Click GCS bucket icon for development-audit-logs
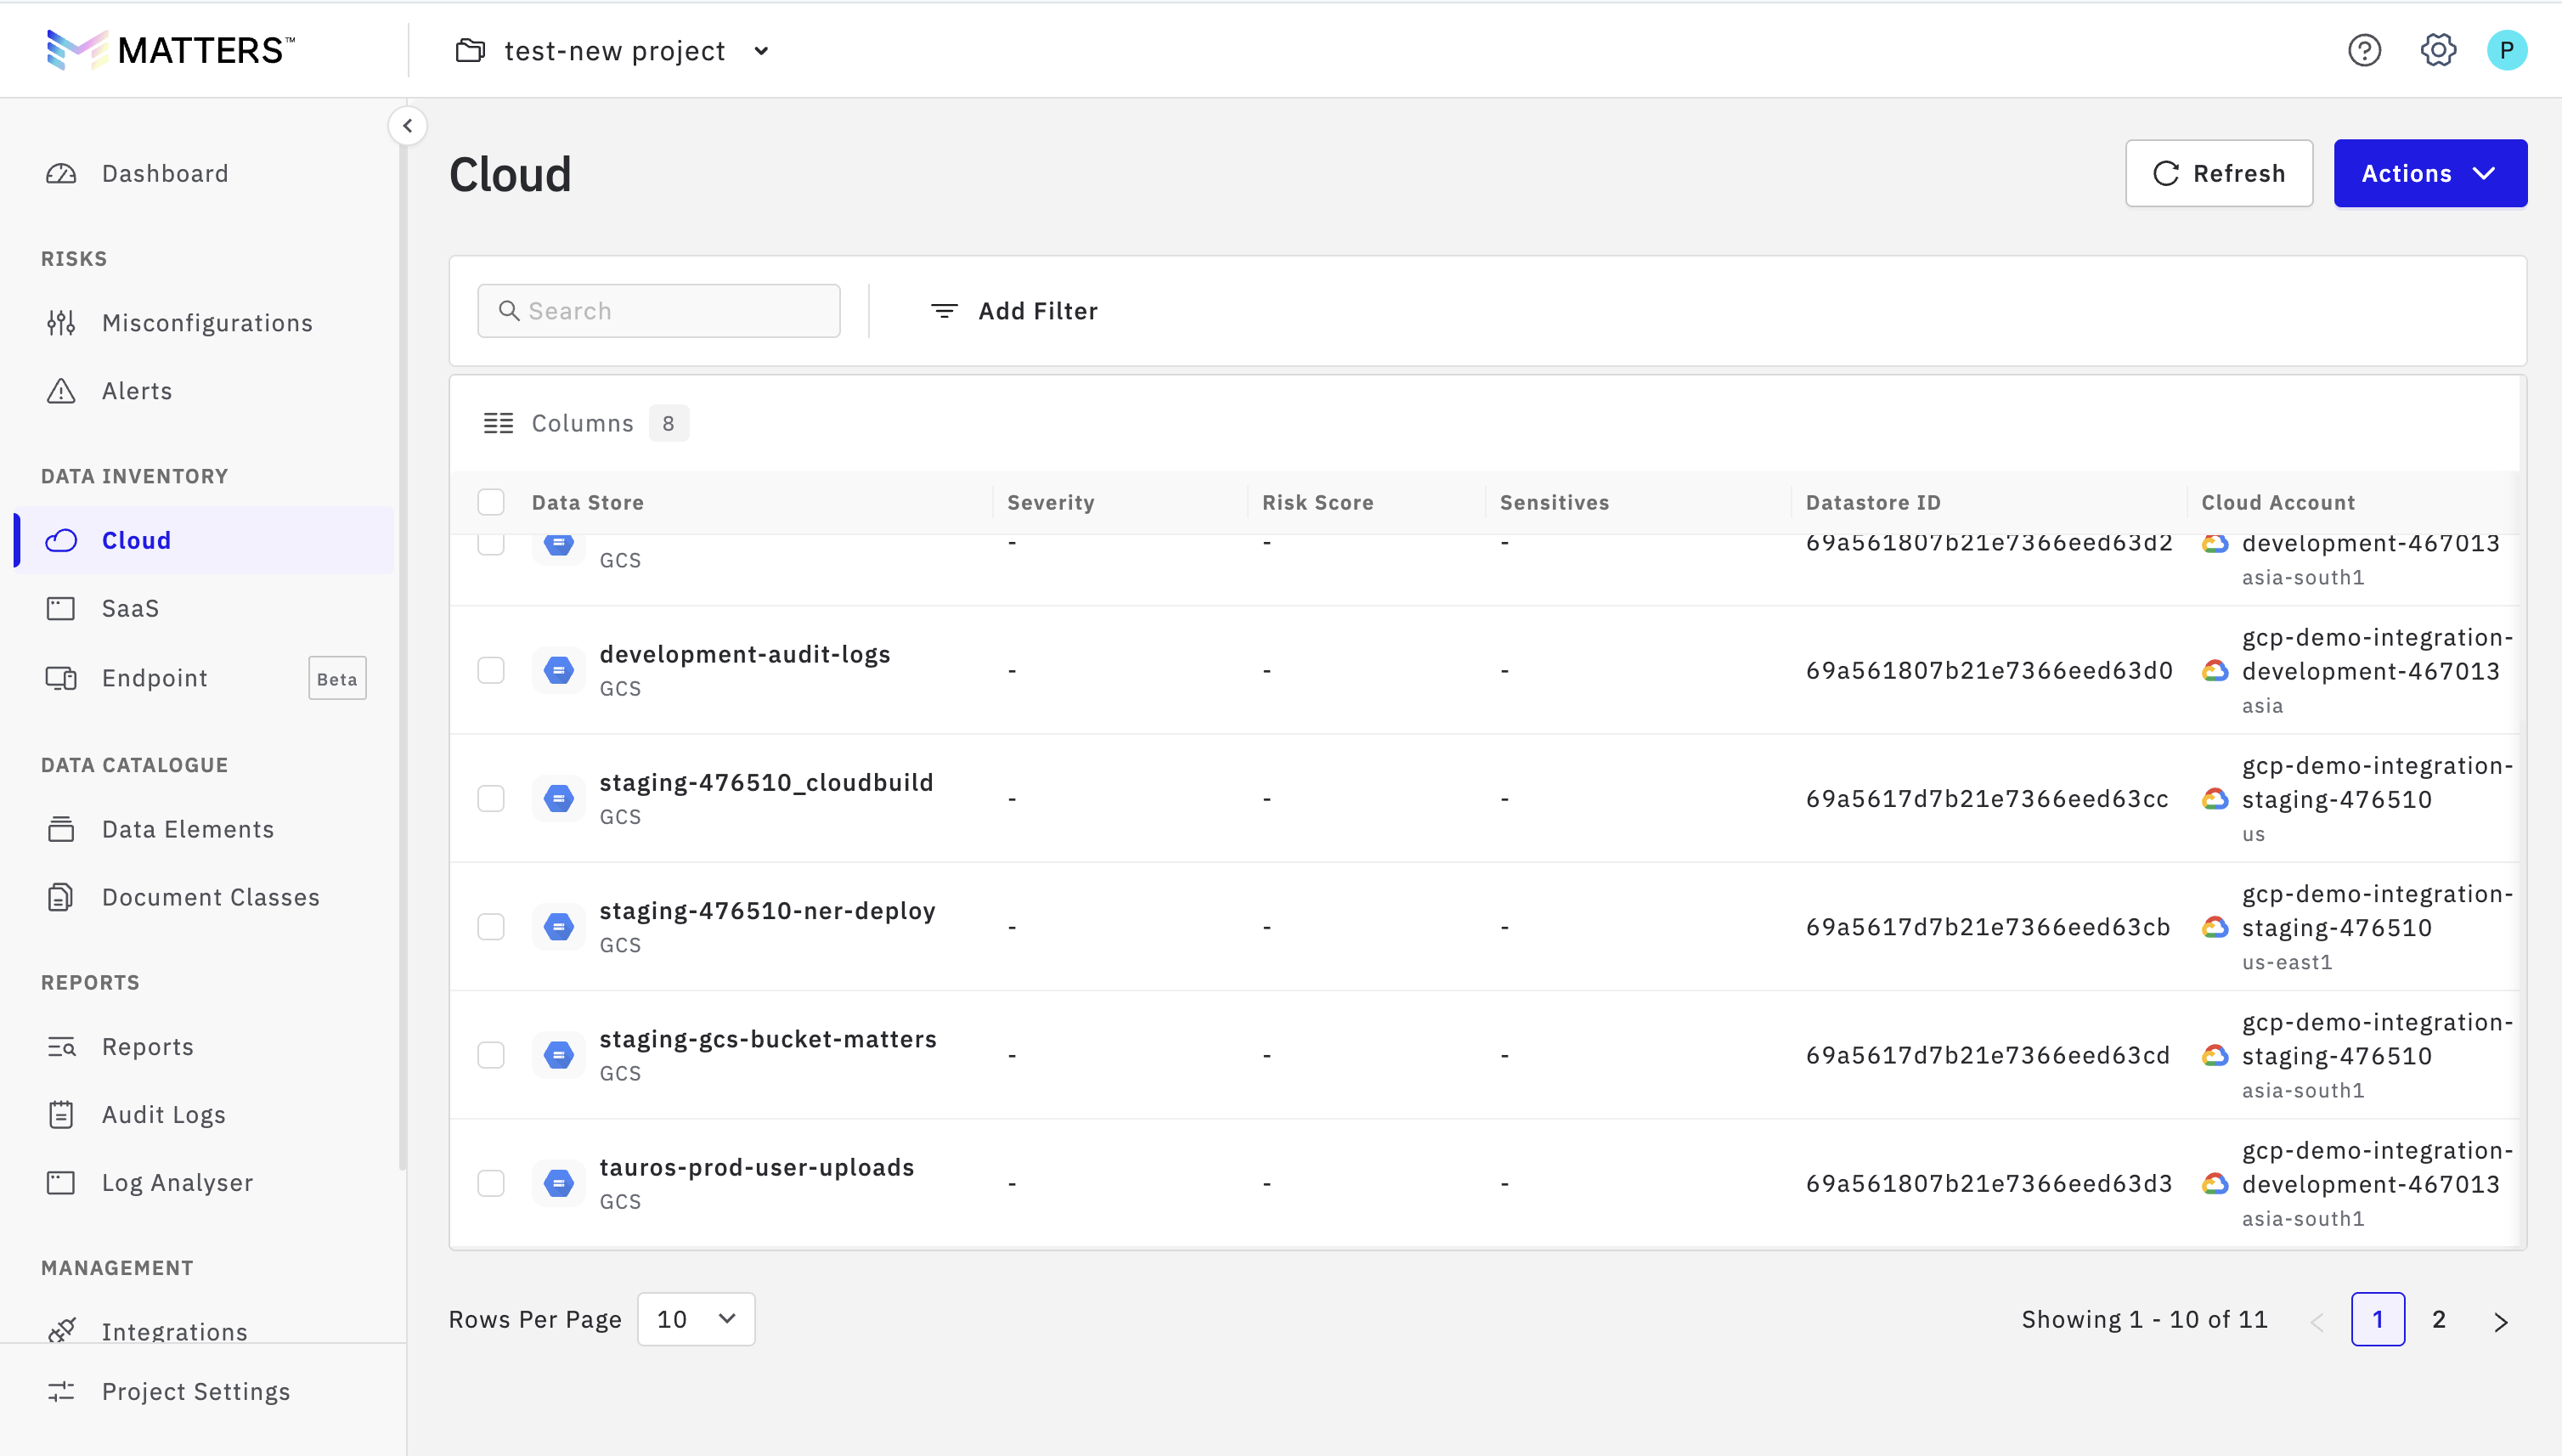This screenshot has height=1456, width=2562. pyautogui.click(x=558, y=670)
